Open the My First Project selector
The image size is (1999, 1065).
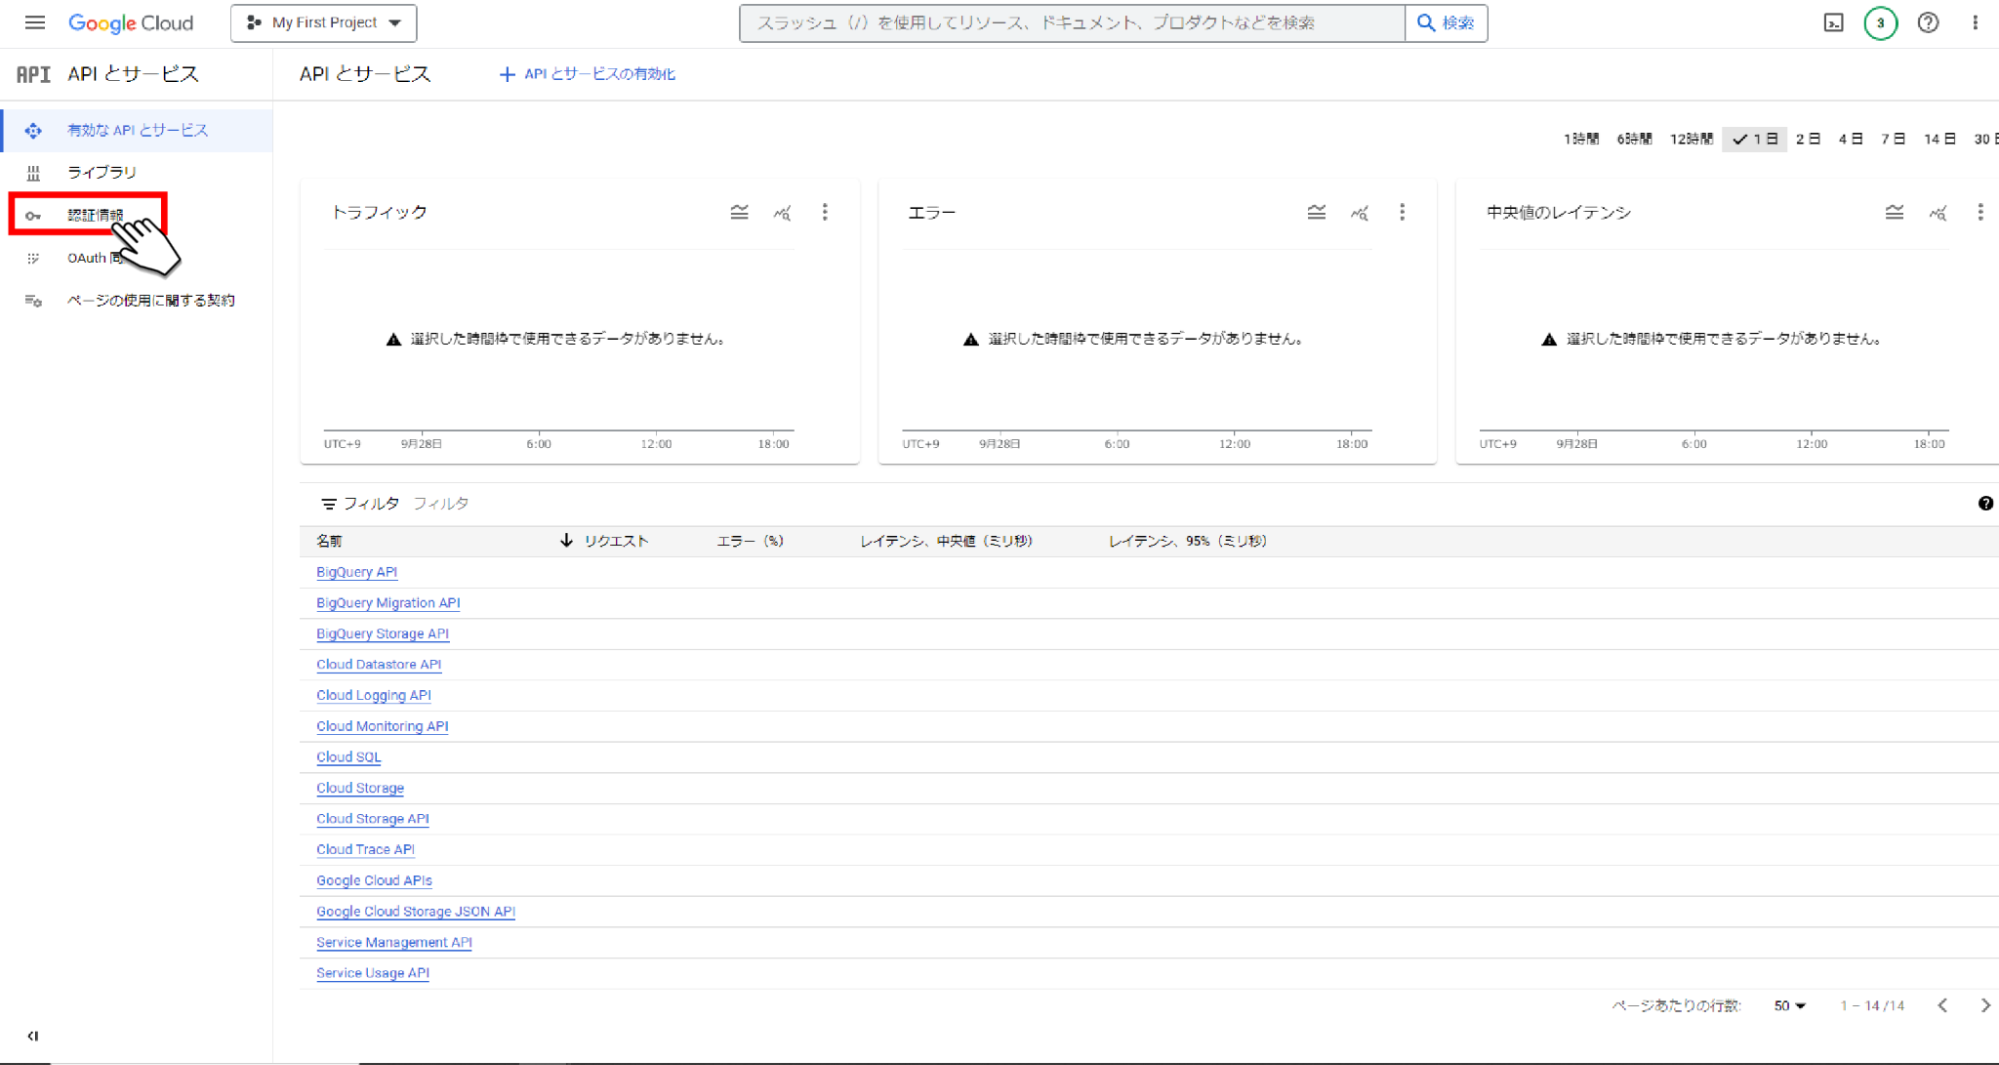pyautogui.click(x=323, y=22)
